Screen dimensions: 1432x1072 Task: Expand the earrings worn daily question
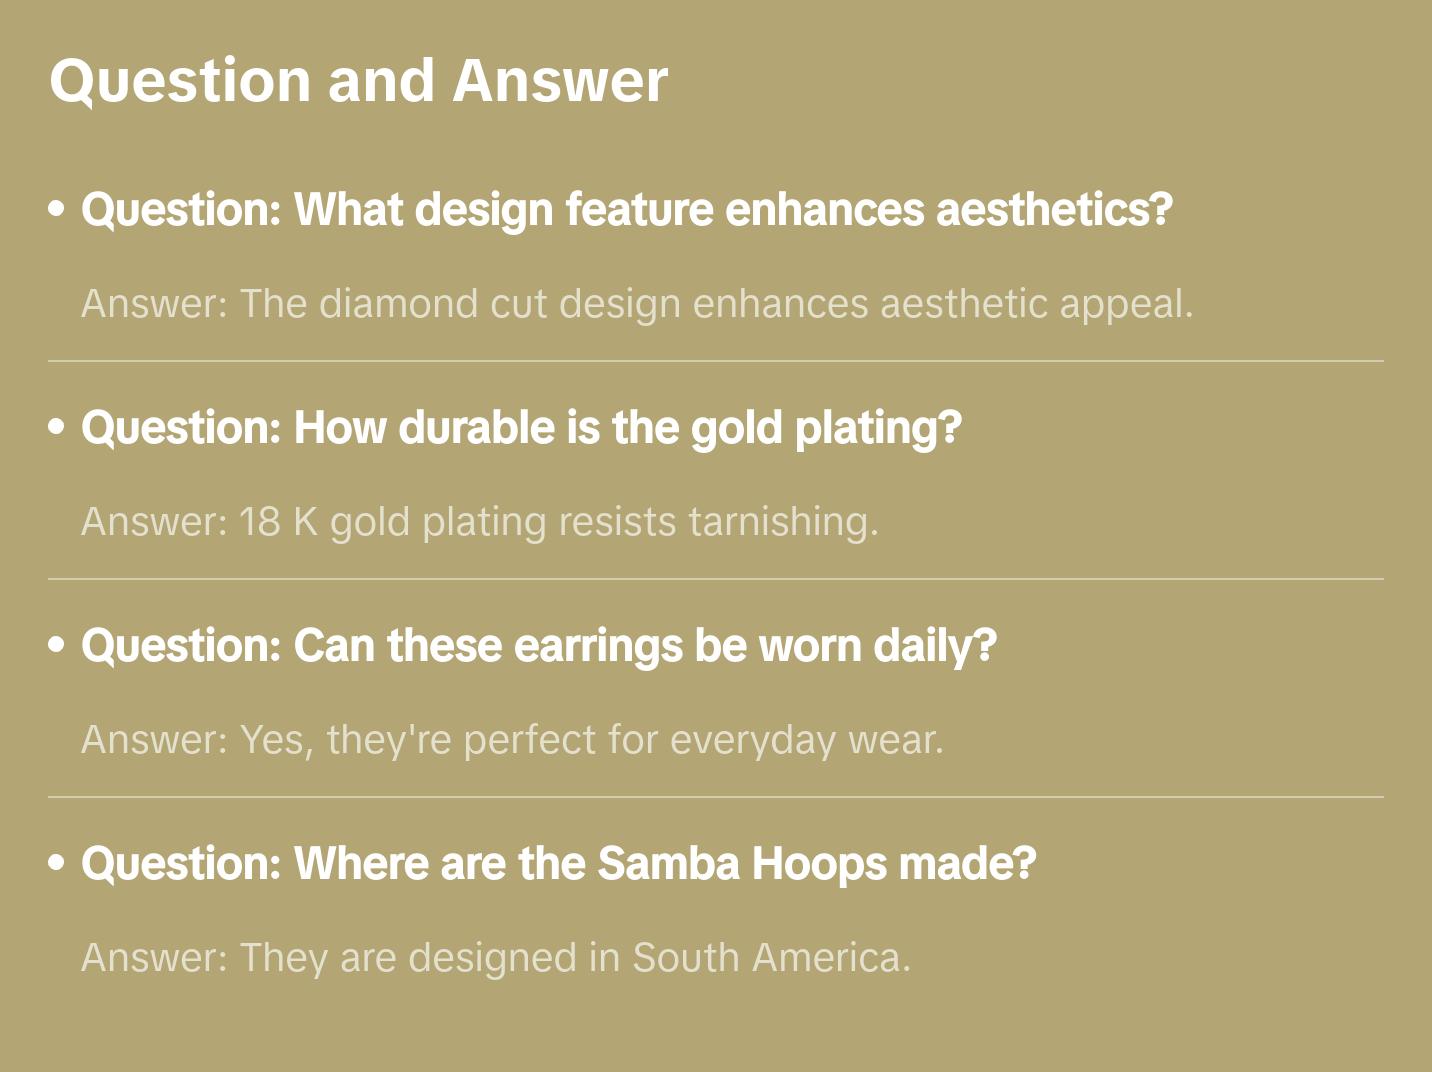539,646
